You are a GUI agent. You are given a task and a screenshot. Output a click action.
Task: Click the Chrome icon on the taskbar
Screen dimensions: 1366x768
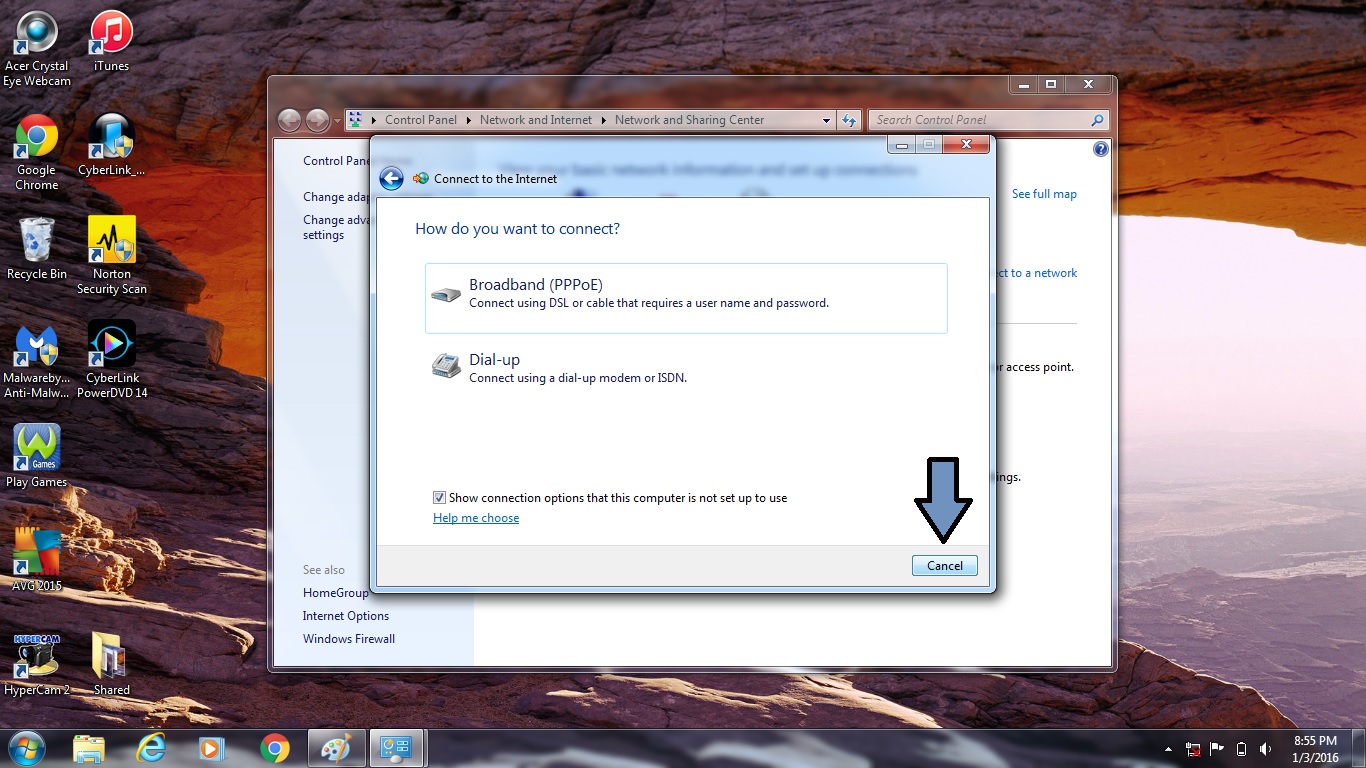pyautogui.click(x=274, y=748)
